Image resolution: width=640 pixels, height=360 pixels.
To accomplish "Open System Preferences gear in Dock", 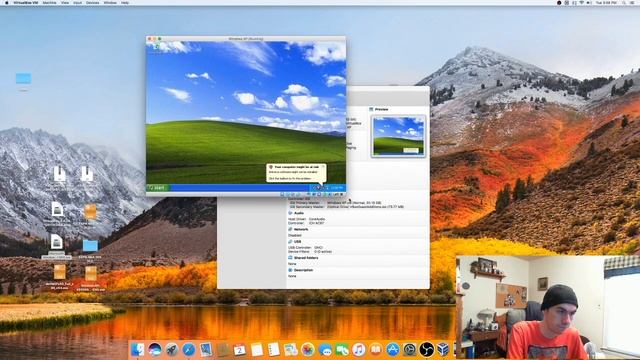I will click(409, 349).
